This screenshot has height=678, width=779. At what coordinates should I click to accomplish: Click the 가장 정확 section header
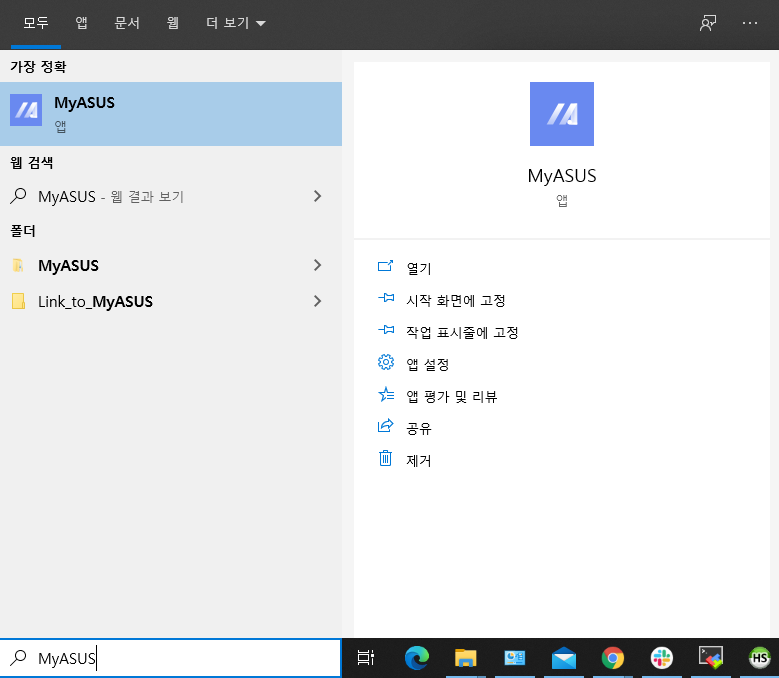tap(38, 67)
